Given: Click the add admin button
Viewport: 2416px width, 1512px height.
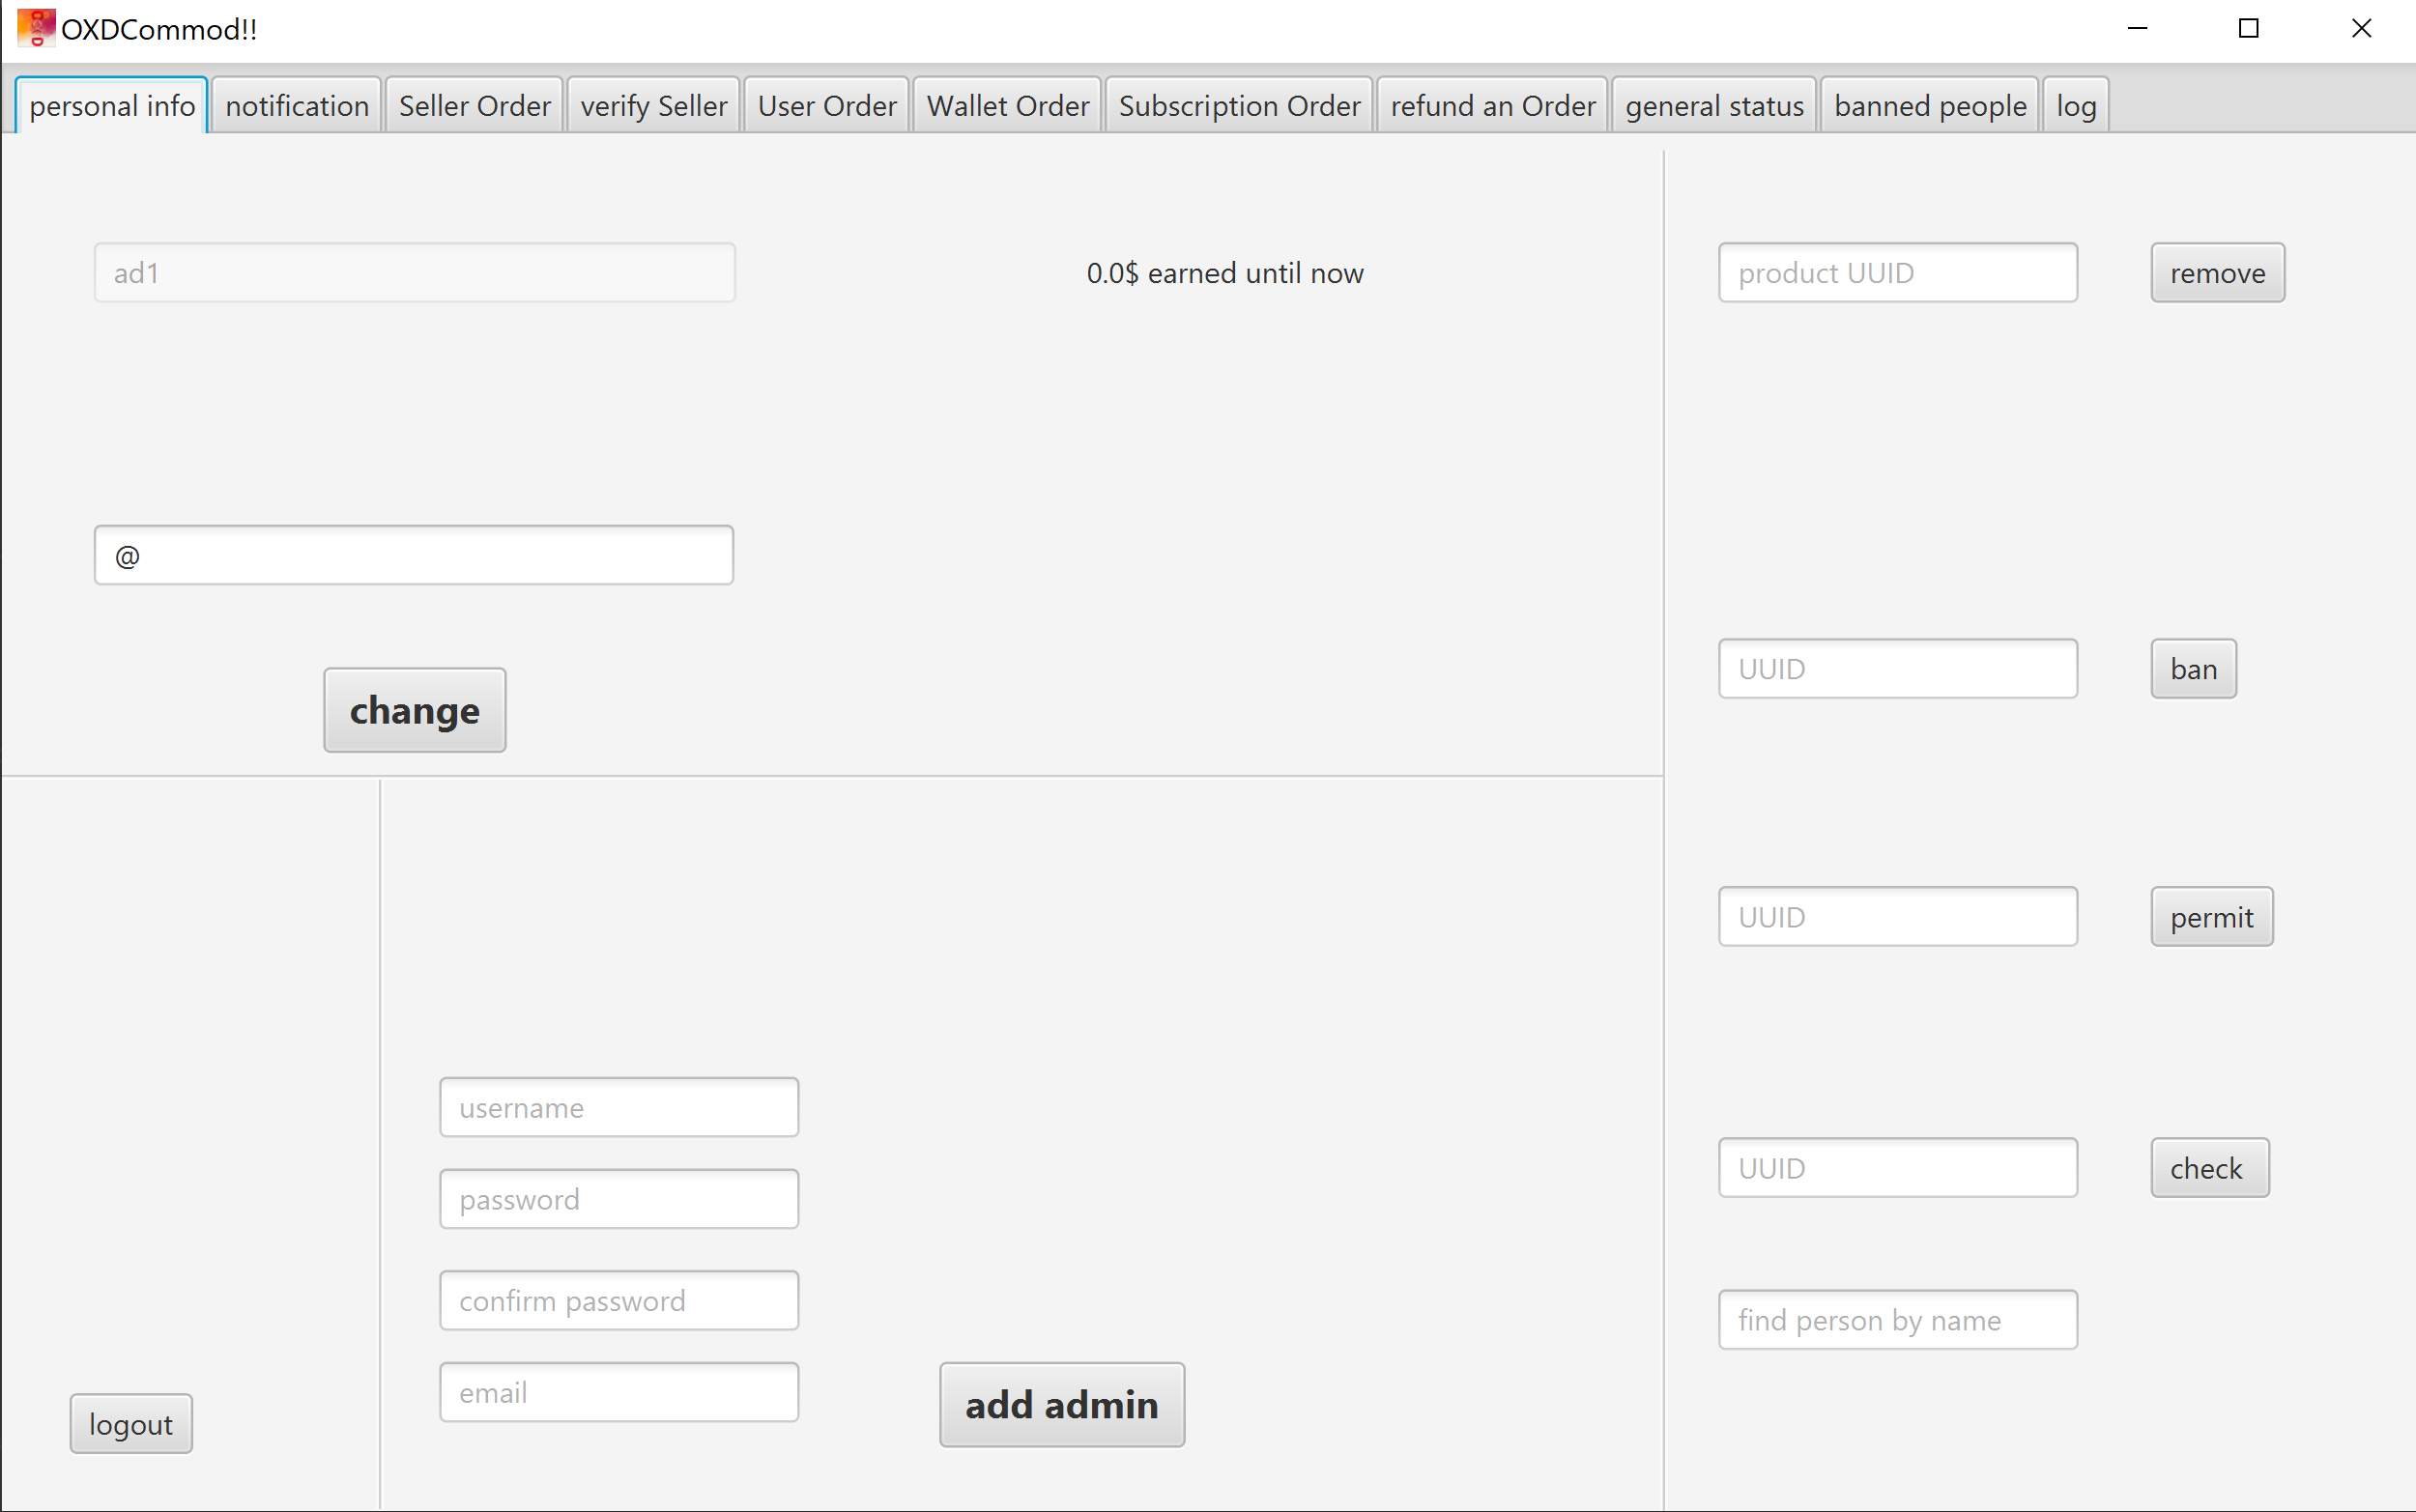Looking at the screenshot, I should point(1061,1404).
